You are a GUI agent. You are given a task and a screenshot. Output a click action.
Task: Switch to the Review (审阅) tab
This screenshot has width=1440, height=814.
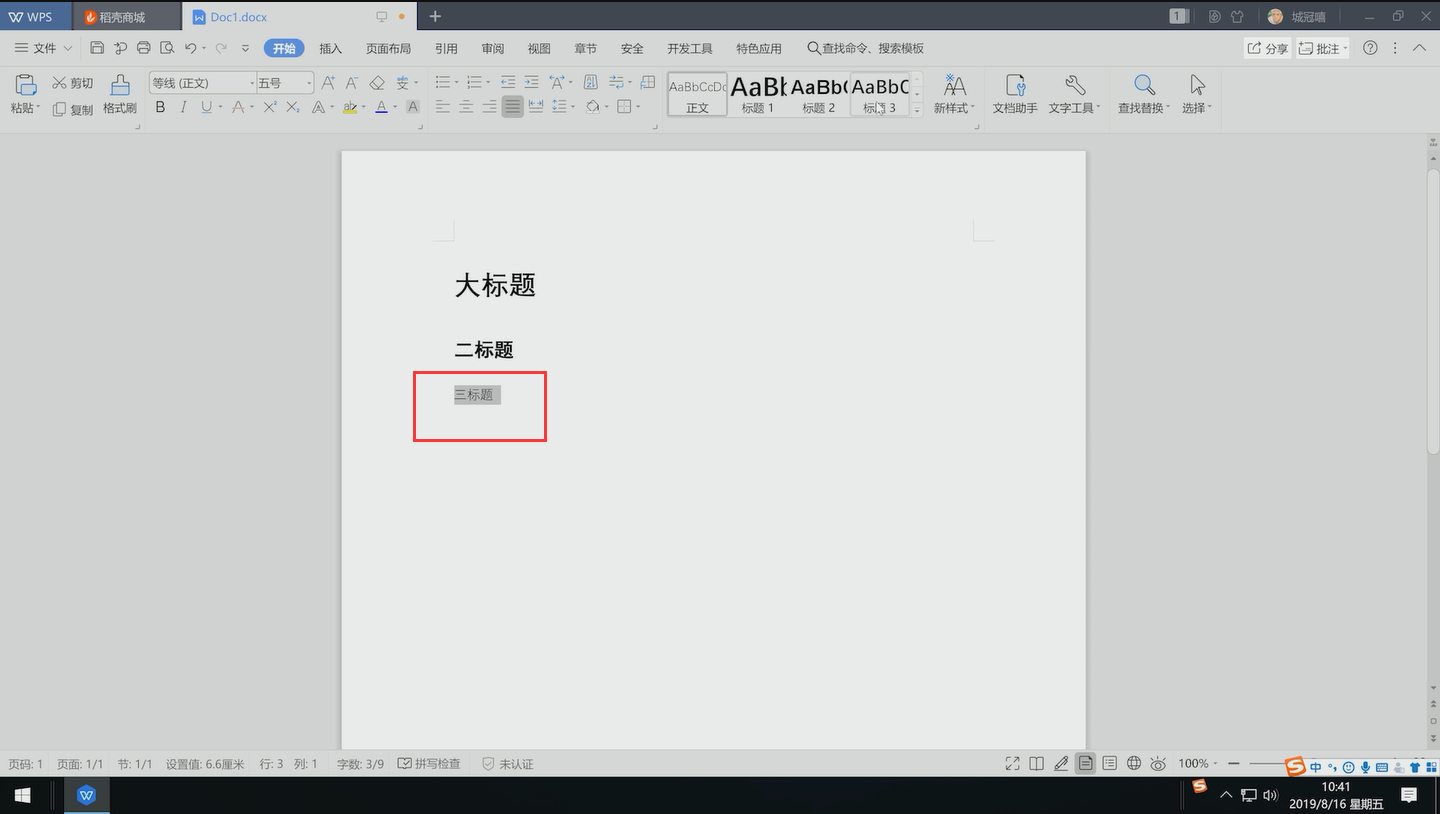pos(492,48)
